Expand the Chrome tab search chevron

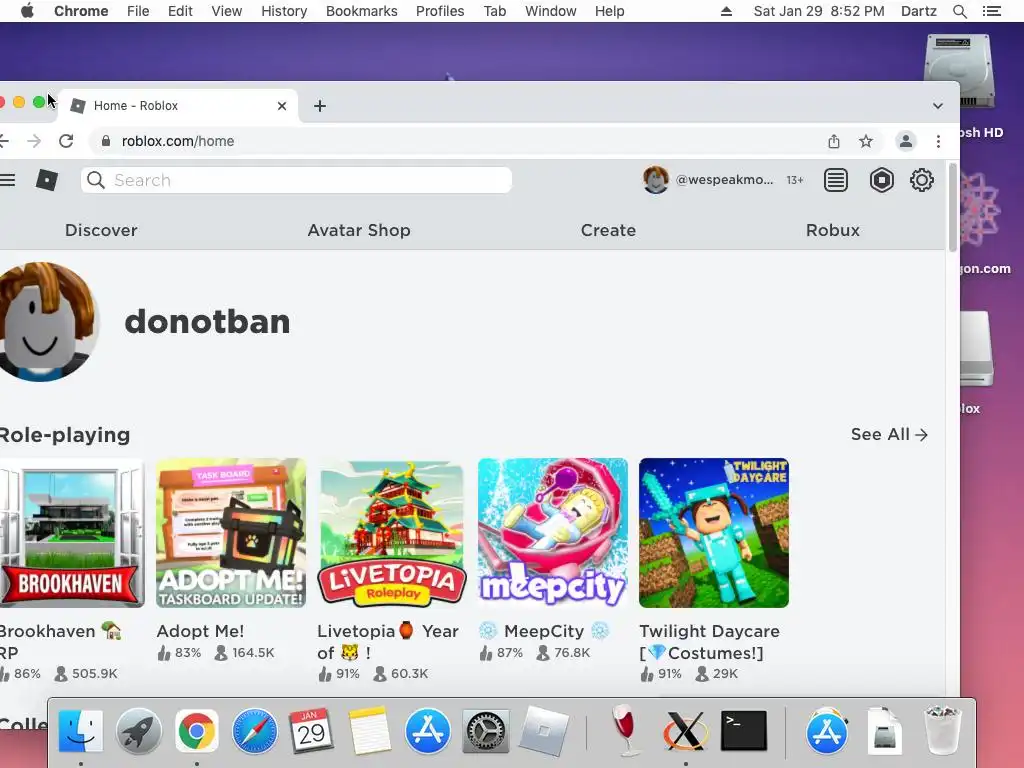(938, 106)
